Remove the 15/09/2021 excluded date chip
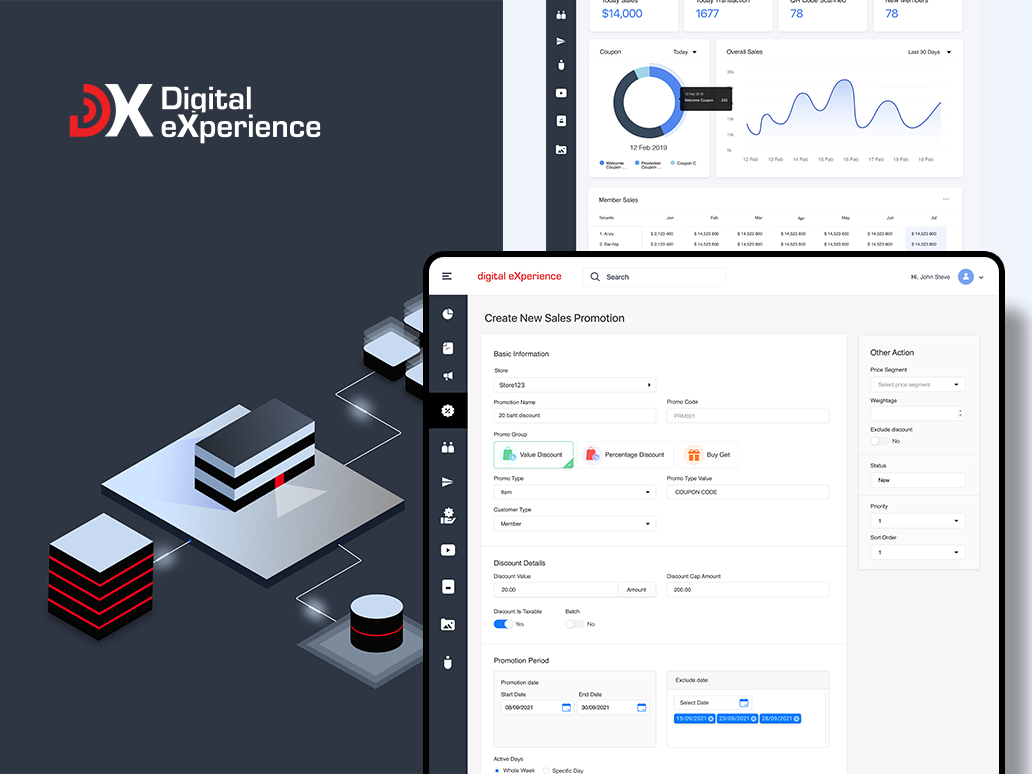The width and height of the screenshot is (1032, 774). pyautogui.click(x=711, y=719)
